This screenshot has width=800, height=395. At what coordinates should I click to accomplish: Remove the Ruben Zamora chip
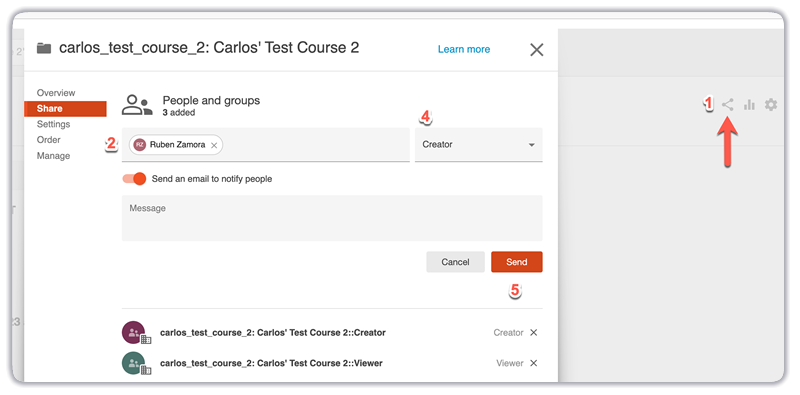pos(214,145)
